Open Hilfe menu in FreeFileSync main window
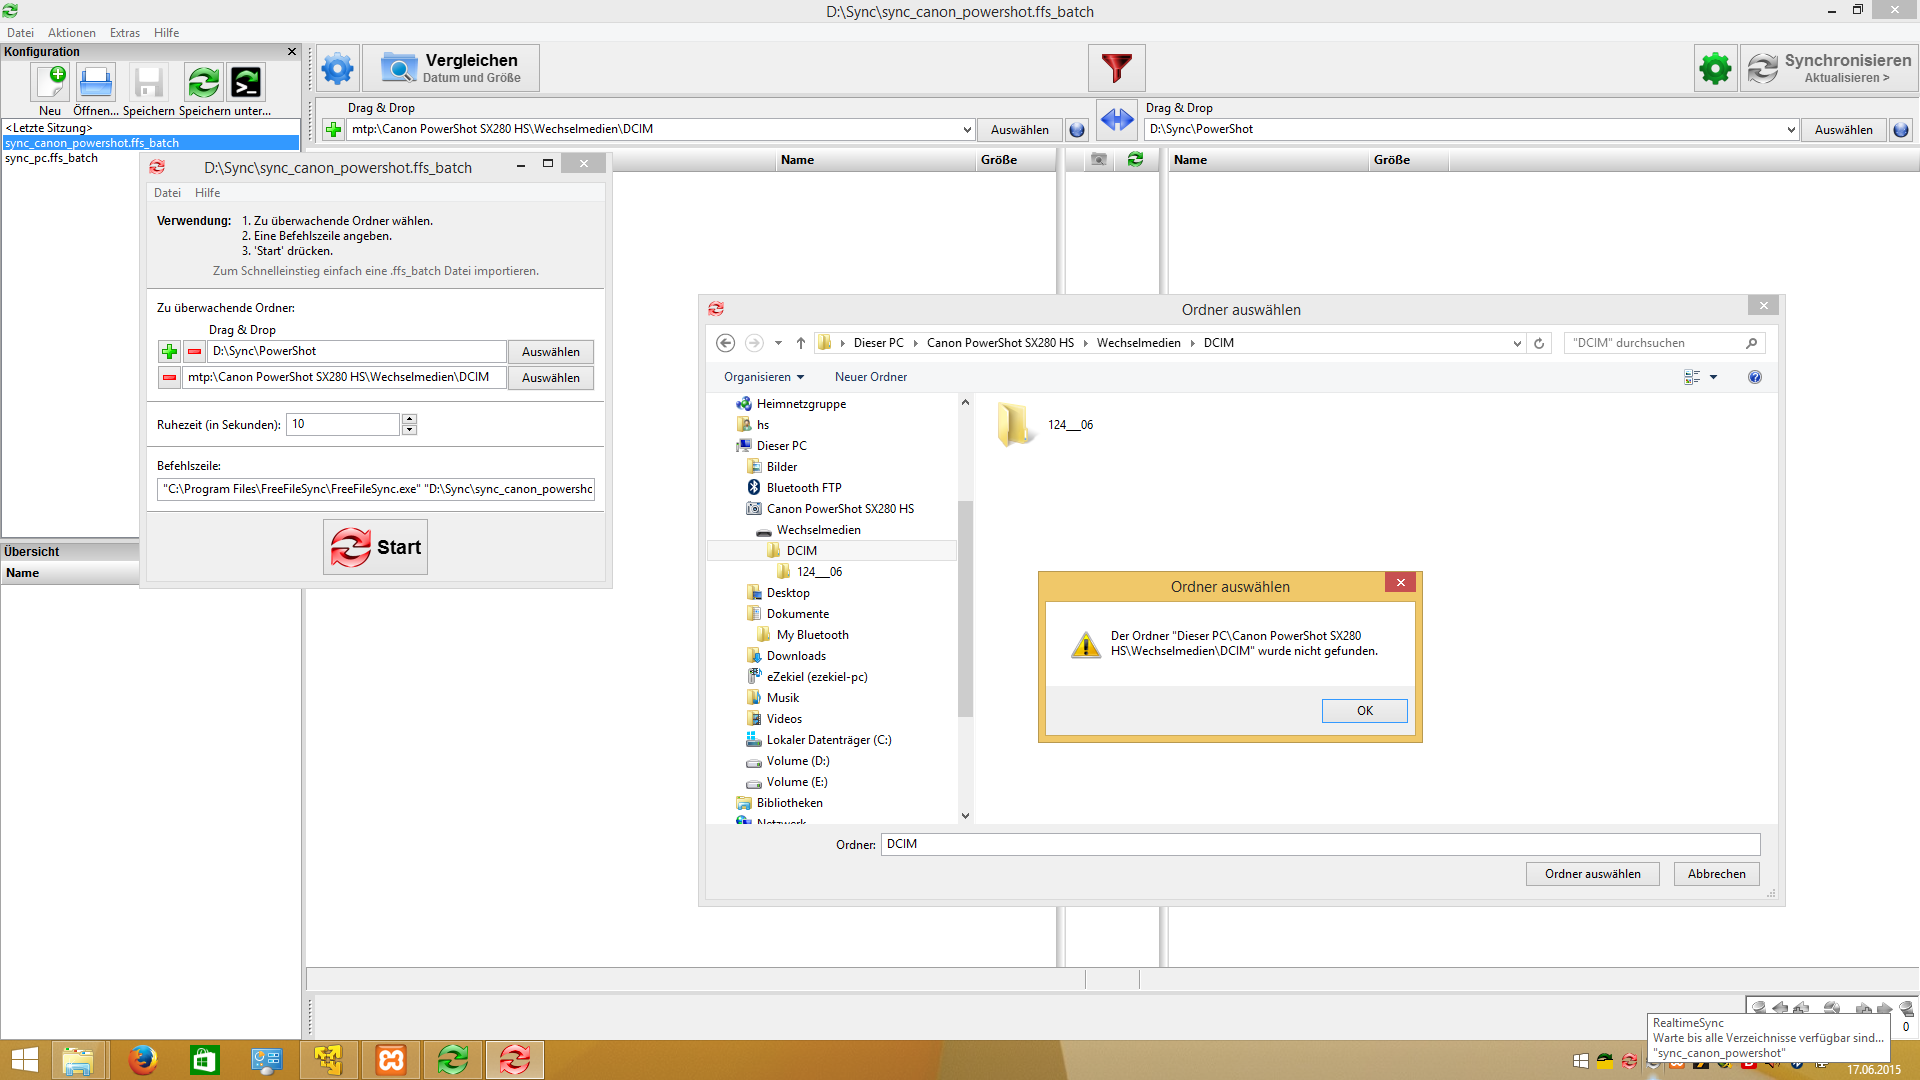 [x=166, y=33]
